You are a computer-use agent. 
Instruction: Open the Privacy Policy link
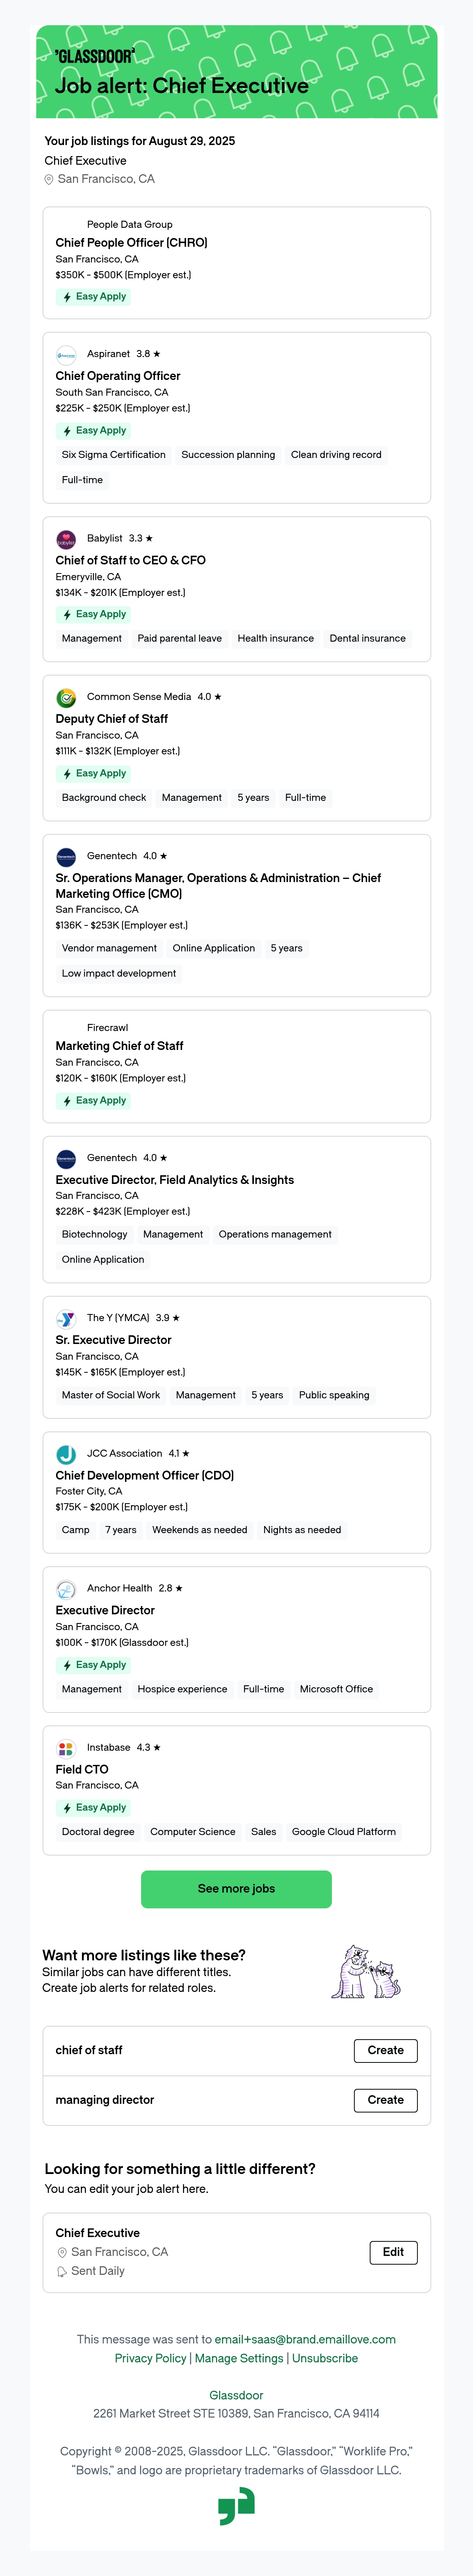pos(150,2358)
